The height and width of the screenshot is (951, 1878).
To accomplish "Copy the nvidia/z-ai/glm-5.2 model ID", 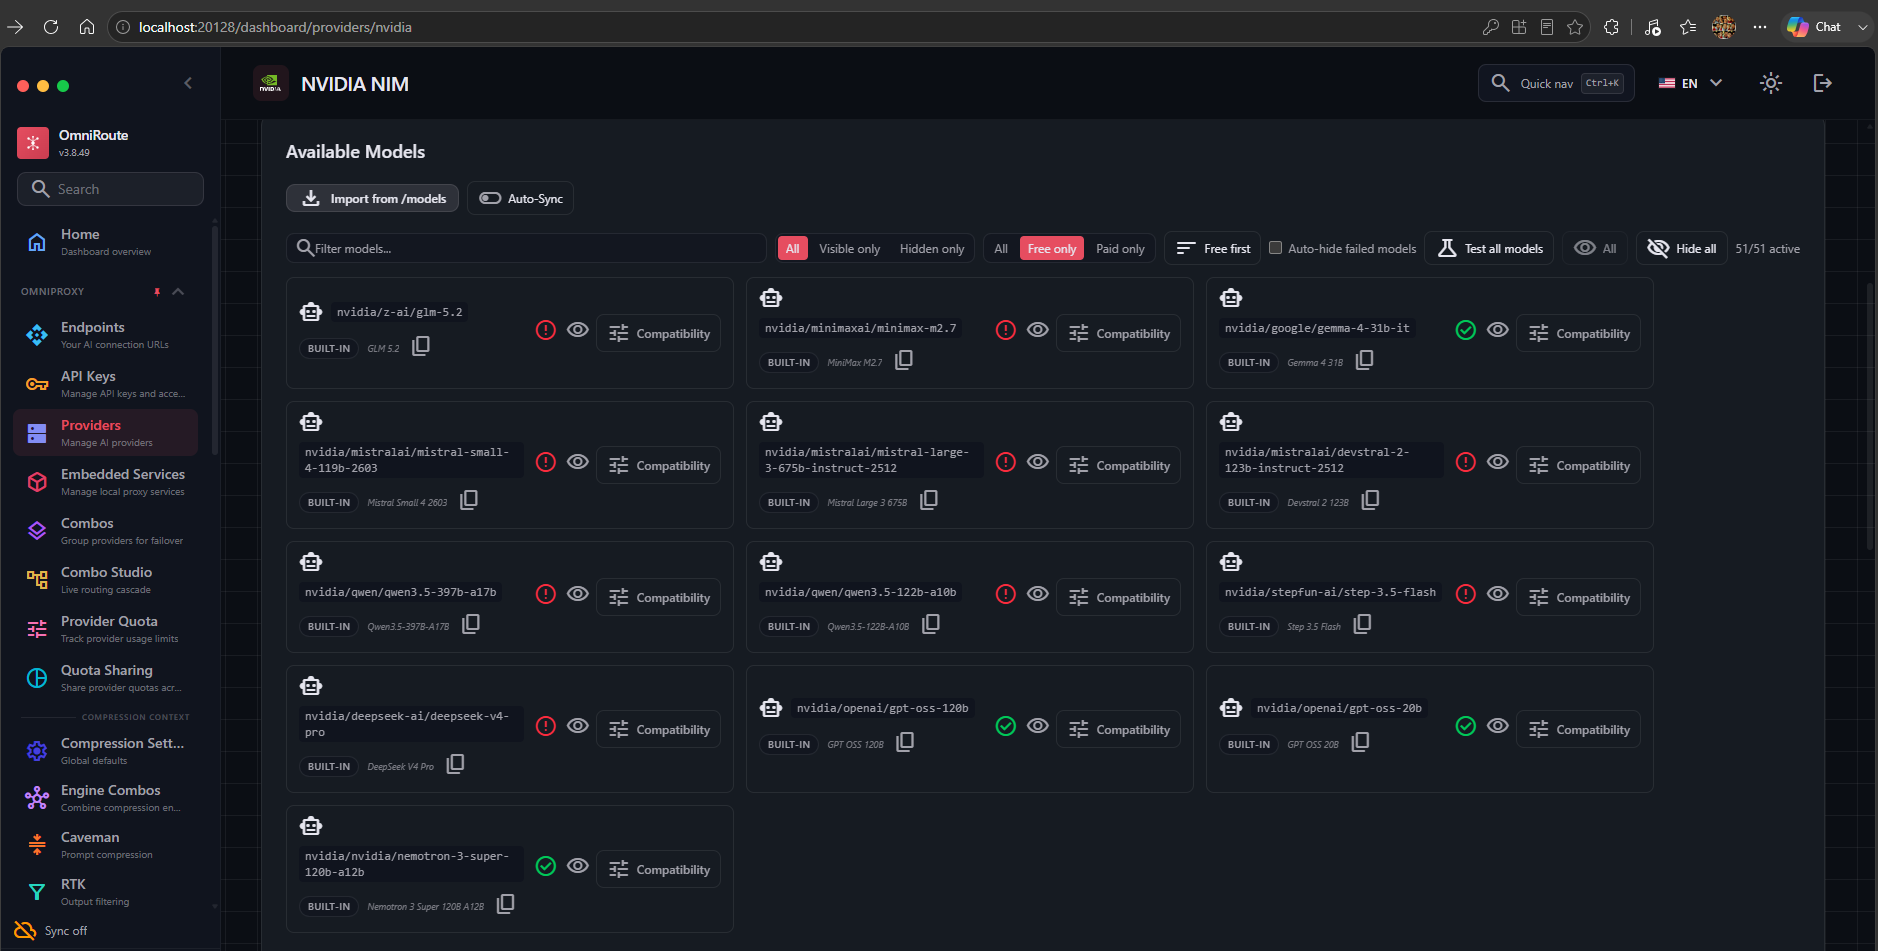I will [421, 346].
